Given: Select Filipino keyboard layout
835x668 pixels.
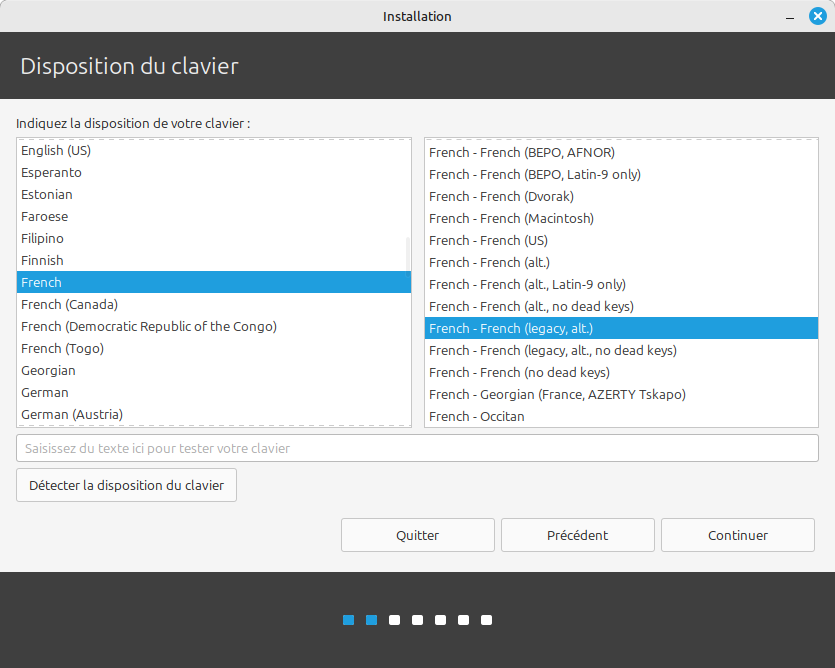Looking at the screenshot, I should 214,239.
